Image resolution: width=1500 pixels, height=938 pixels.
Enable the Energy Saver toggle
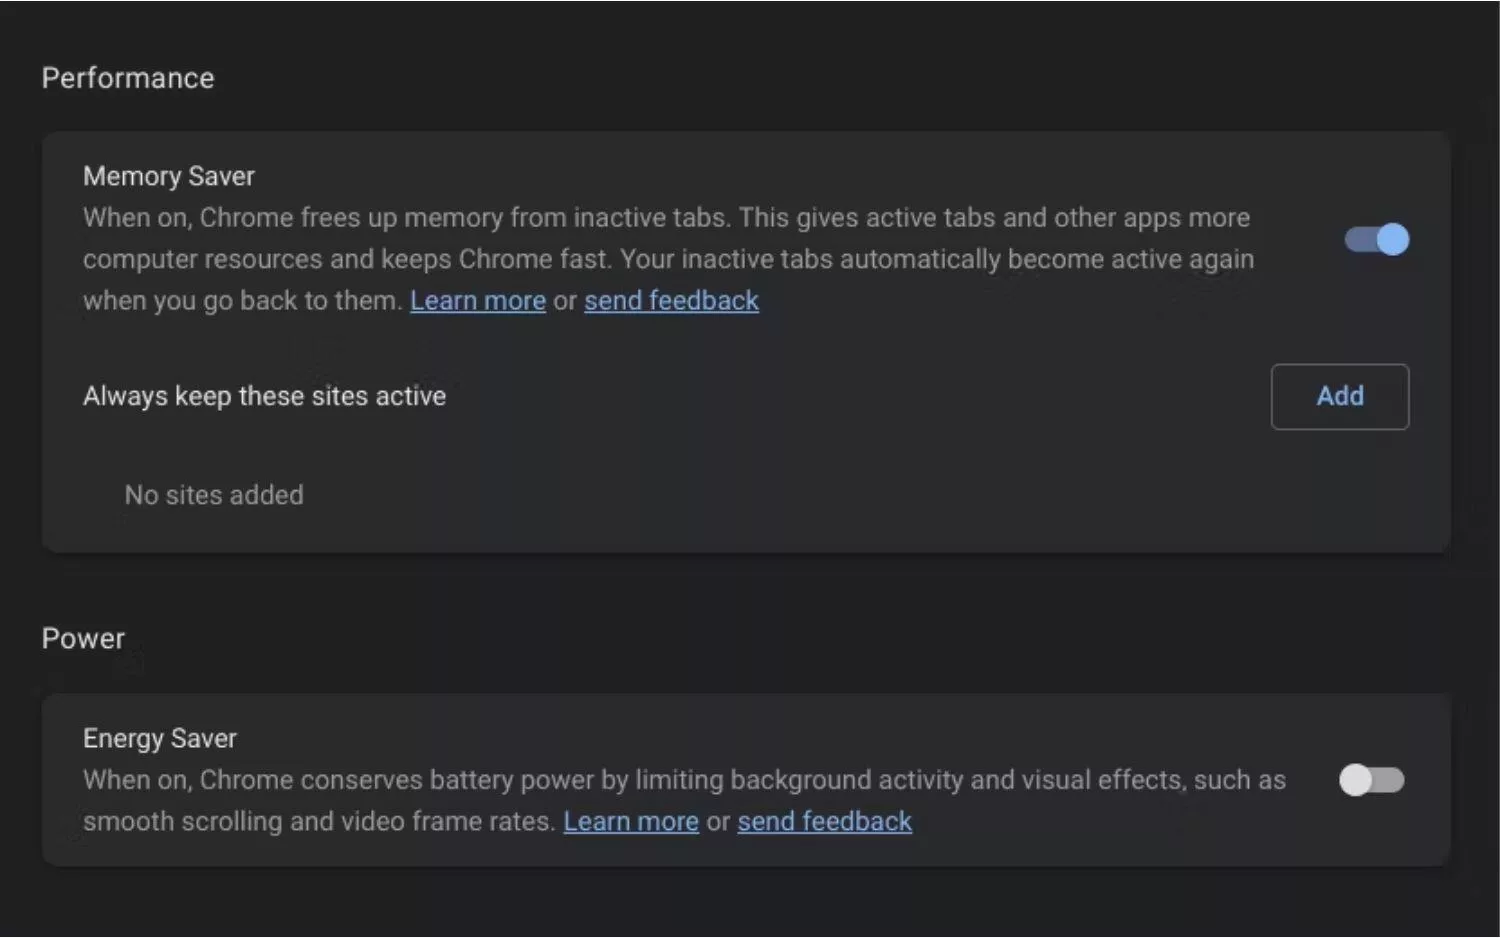pos(1372,780)
